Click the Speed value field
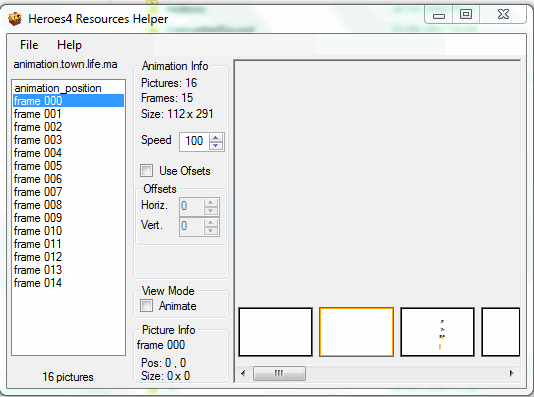 pyautogui.click(x=194, y=141)
